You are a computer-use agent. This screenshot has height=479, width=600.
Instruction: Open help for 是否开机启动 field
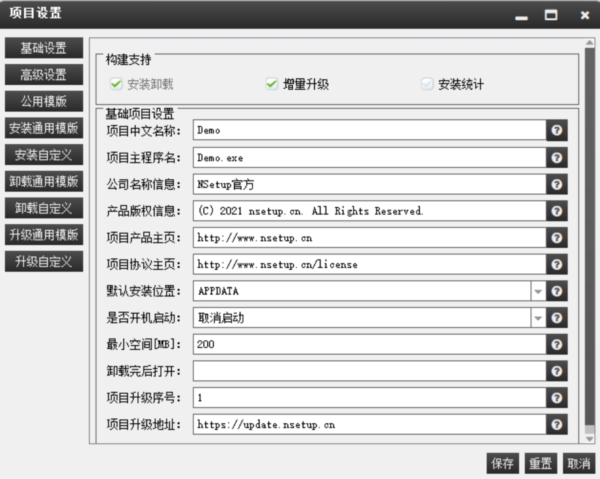(557, 318)
